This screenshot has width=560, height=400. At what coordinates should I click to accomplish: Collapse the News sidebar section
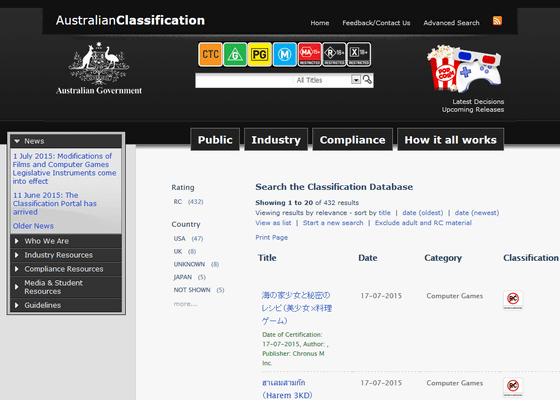tap(66, 141)
